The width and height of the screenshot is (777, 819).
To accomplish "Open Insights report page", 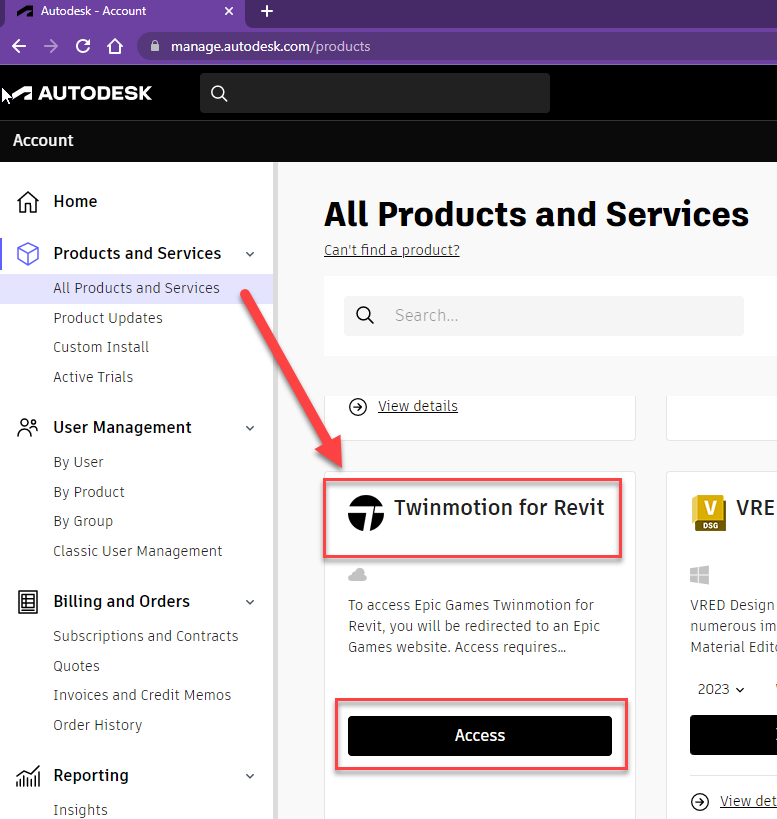I will pos(80,810).
